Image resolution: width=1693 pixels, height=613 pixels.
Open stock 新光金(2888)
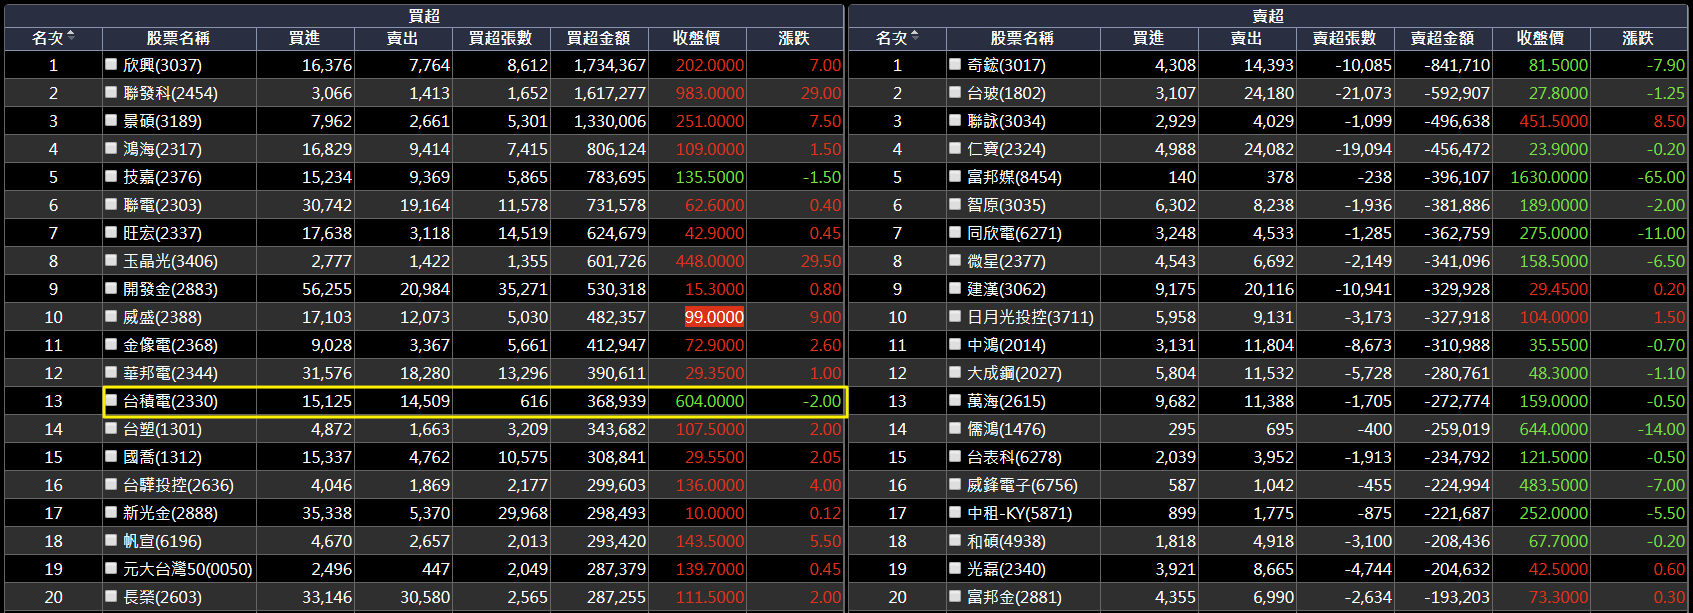(170, 513)
